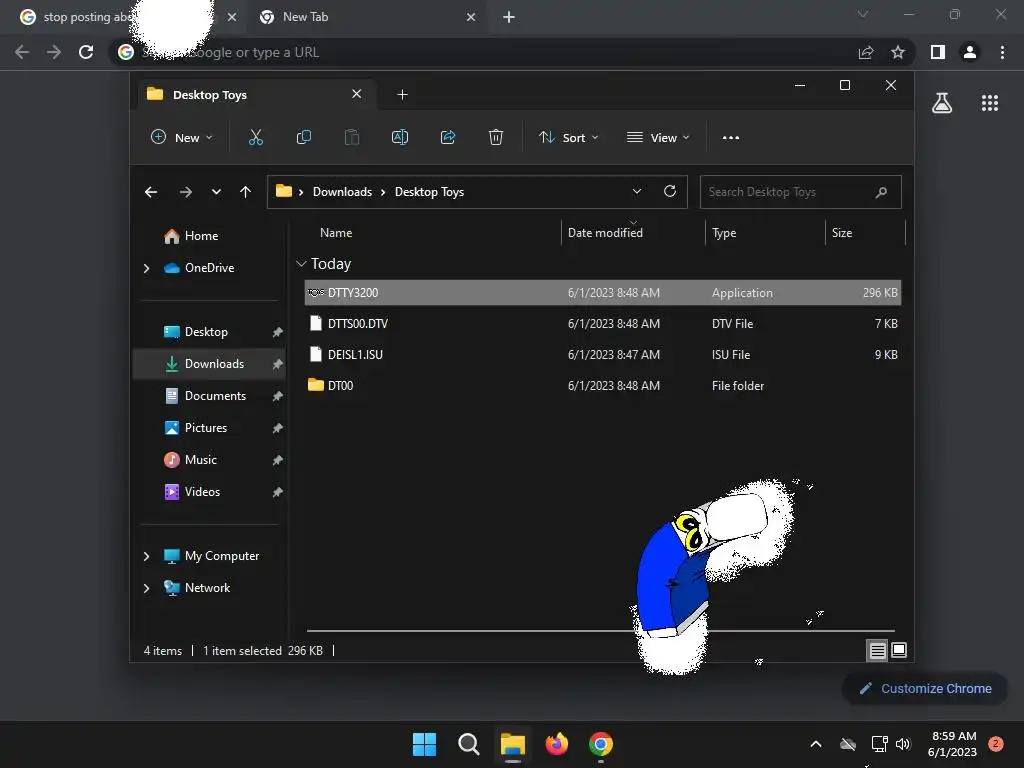Viewport: 1024px width, 768px height.
Task: Select the DTTS00.DTV file
Action: 602,324
